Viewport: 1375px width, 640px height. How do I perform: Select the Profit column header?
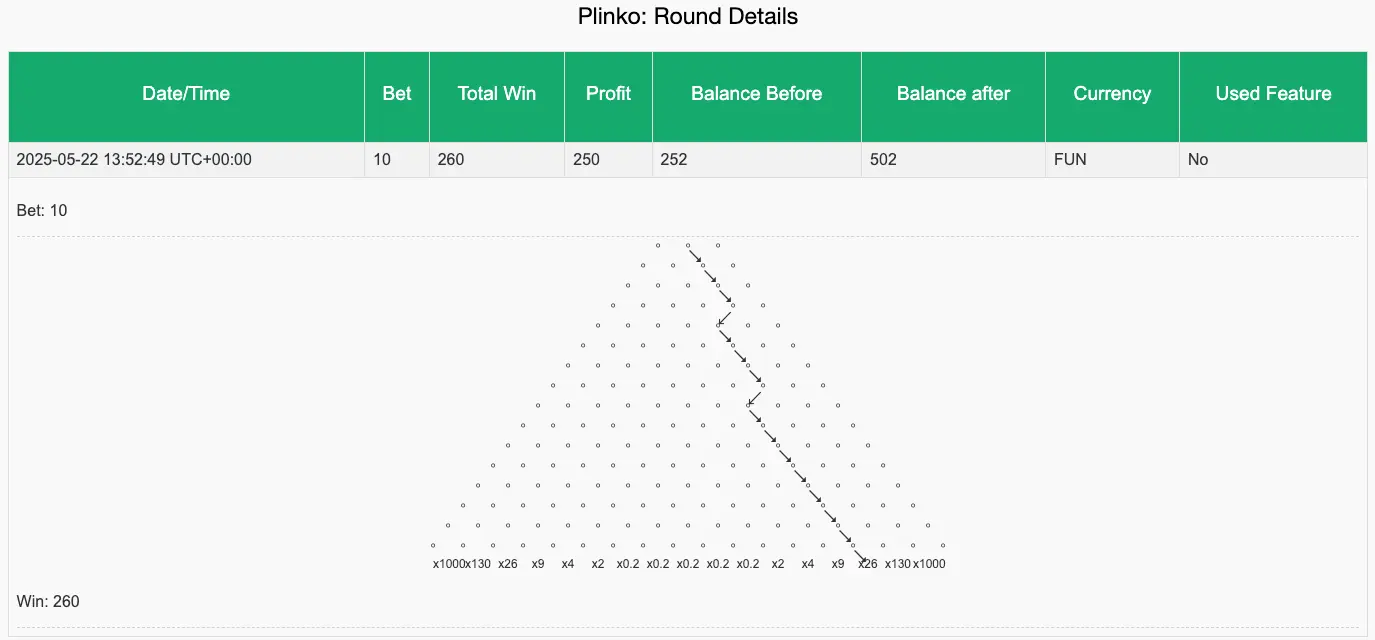coord(608,94)
